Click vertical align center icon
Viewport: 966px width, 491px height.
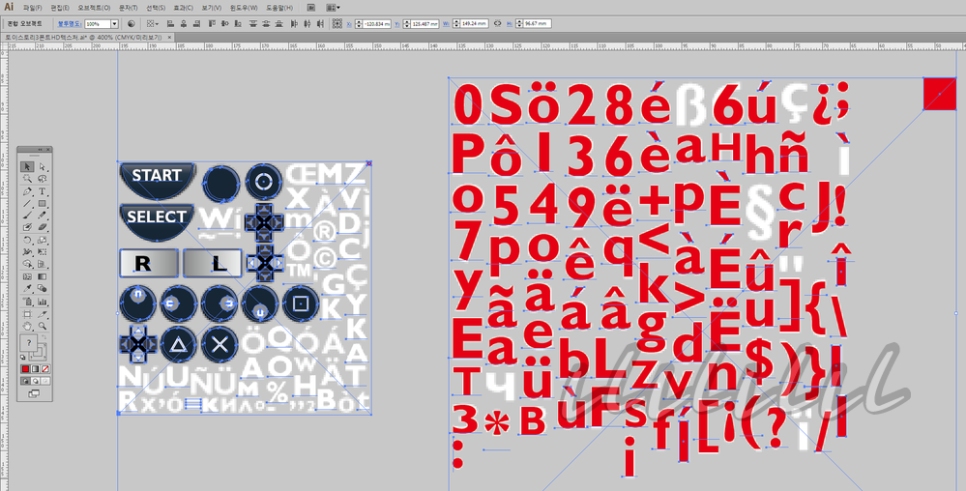(x=224, y=24)
